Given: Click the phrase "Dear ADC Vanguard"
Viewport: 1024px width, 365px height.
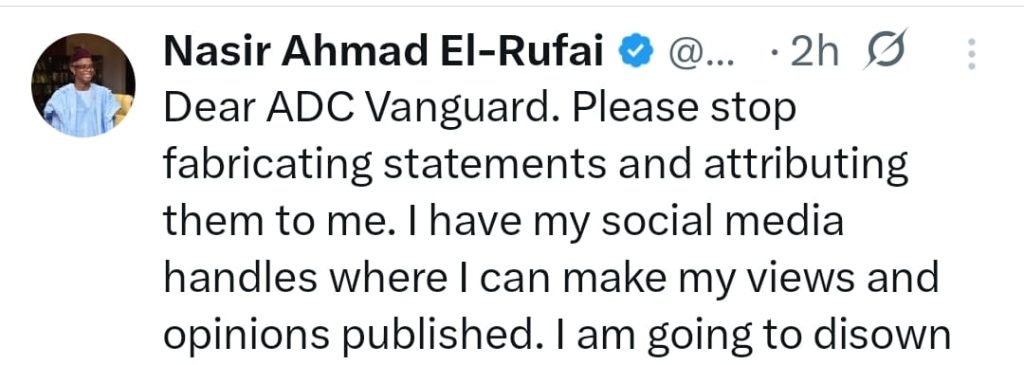Looking at the screenshot, I should (358, 109).
